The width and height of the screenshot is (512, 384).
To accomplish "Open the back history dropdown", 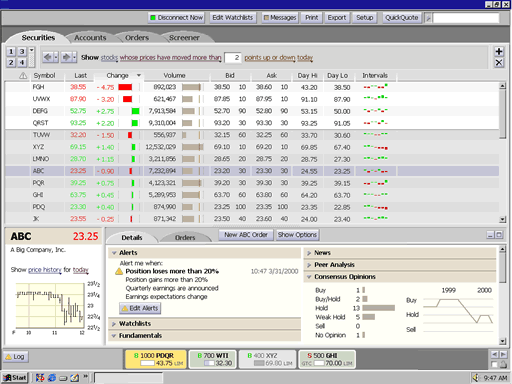I will coord(56,57).
